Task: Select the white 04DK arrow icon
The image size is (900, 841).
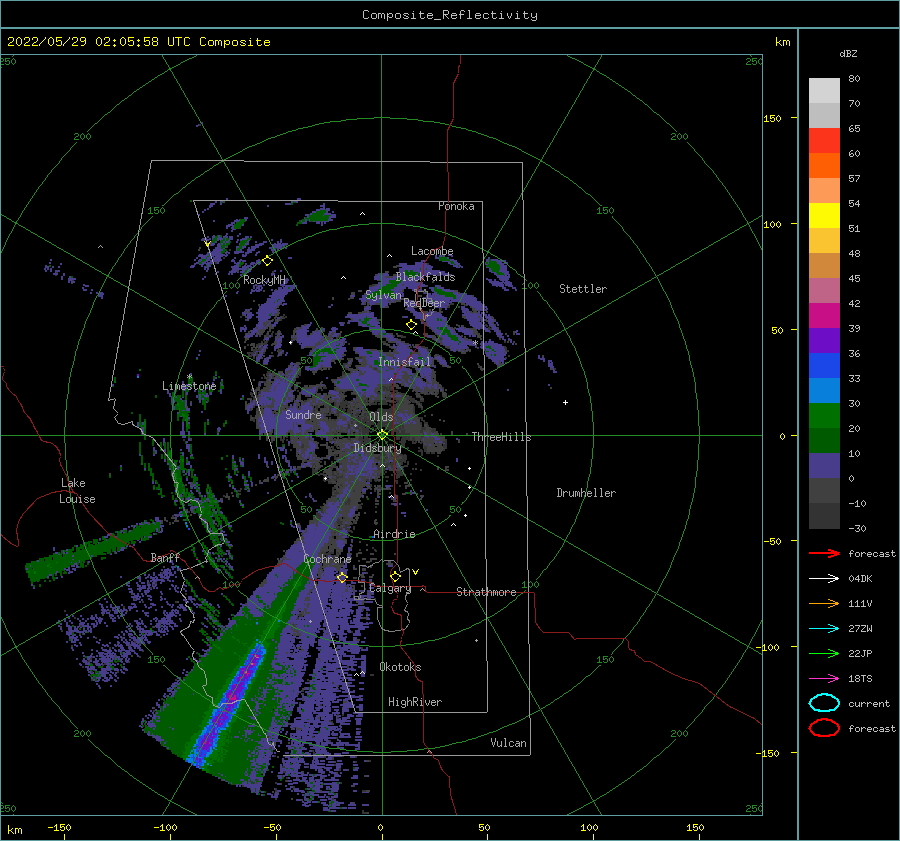Action: (x=824, y=578)
